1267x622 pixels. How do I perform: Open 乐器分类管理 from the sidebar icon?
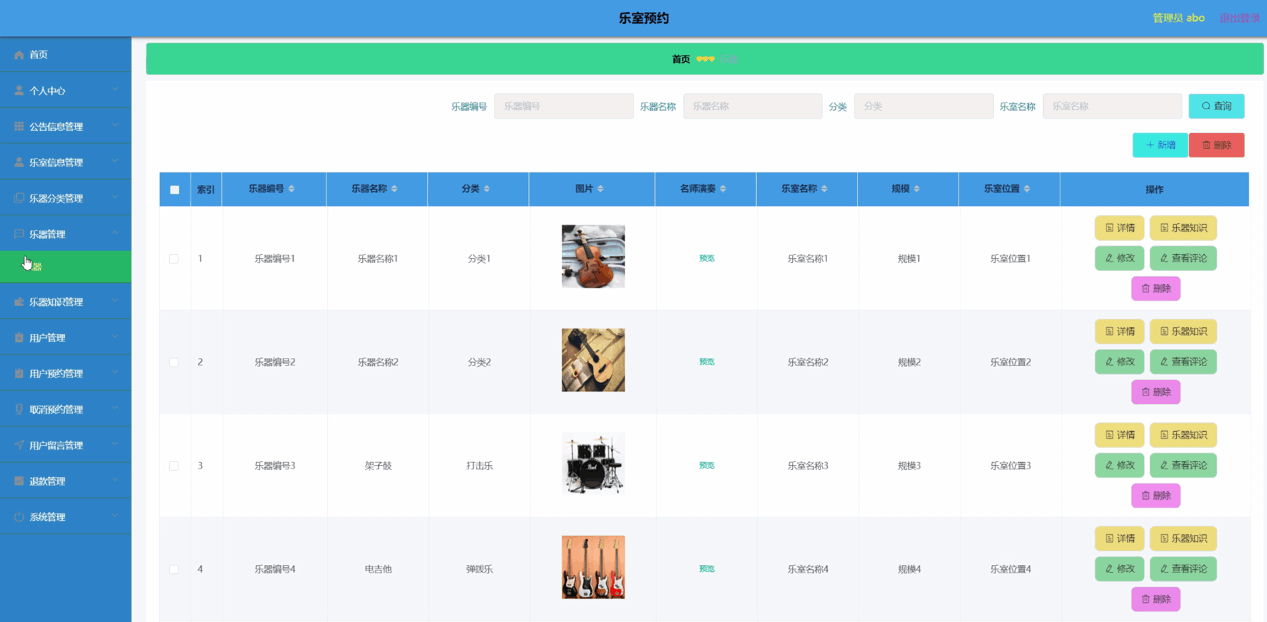pos(18,197)
